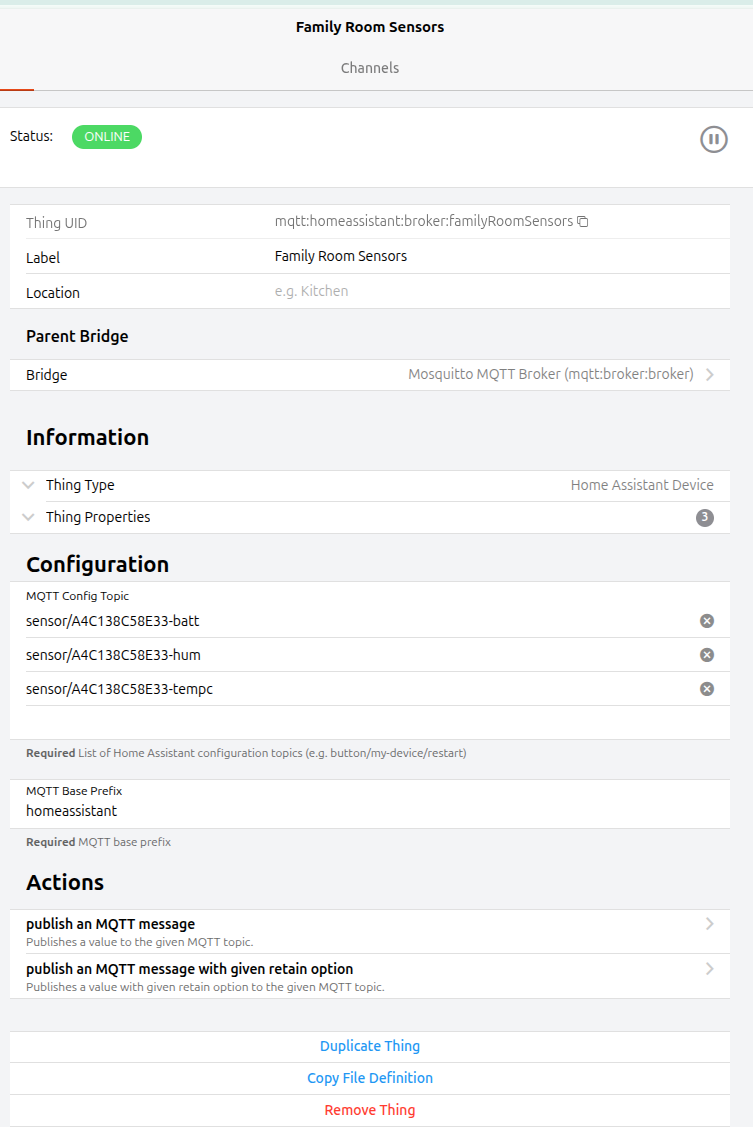Image resolution: width=753 pixels, height=1127 pixels.
Task: Delete the hum config topic entry
Action: [707, 655]
